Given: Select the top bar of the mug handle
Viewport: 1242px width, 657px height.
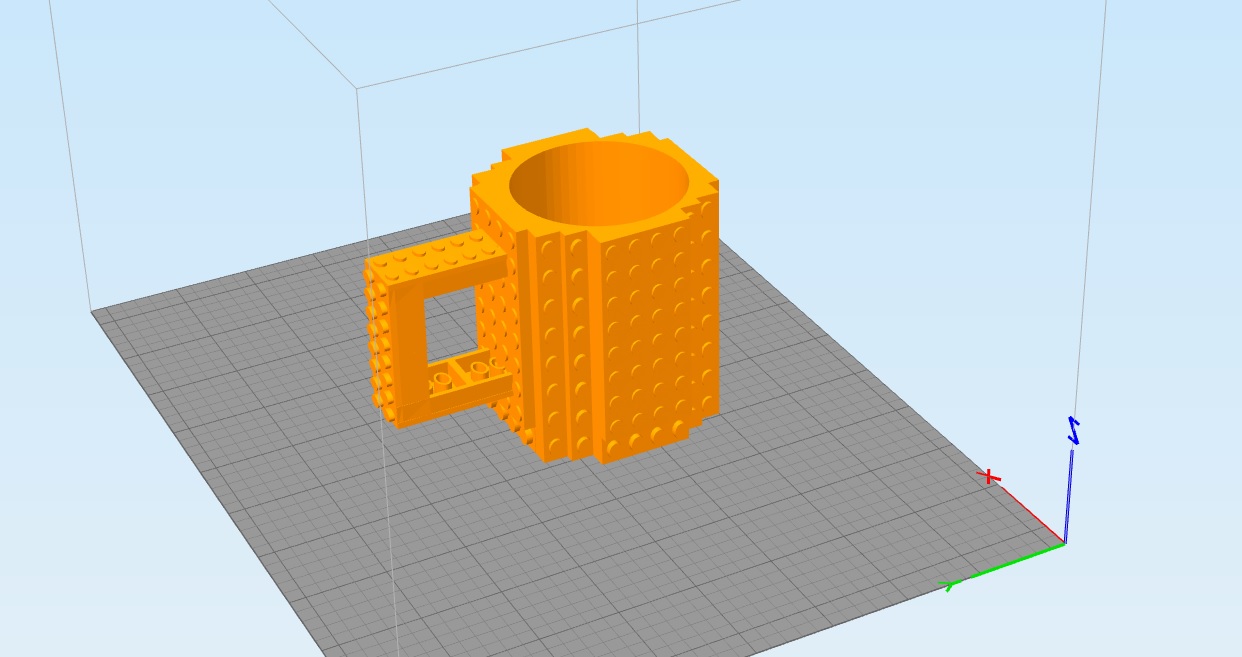Looking at the screenshot, I should pyautogui.click(x=438, y=262).
